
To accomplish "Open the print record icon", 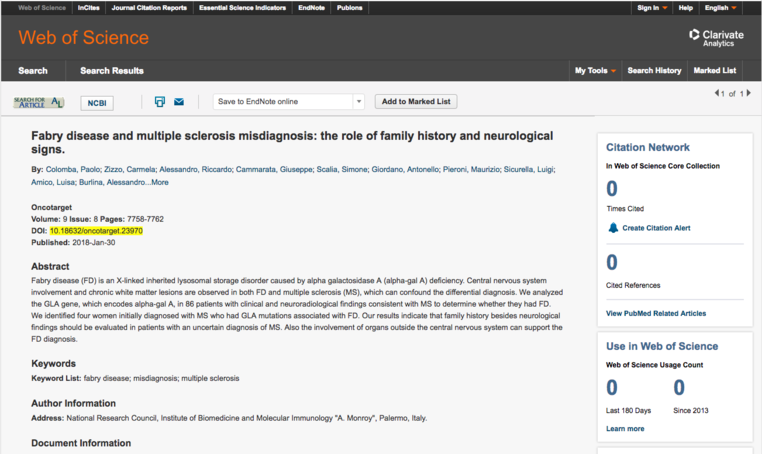I will [160, 102].
